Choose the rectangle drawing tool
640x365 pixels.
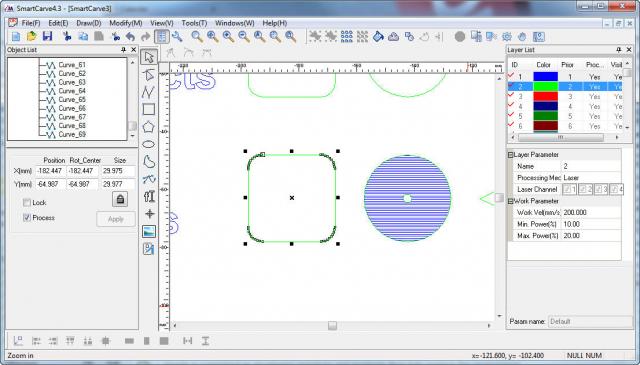coord(149,109)
